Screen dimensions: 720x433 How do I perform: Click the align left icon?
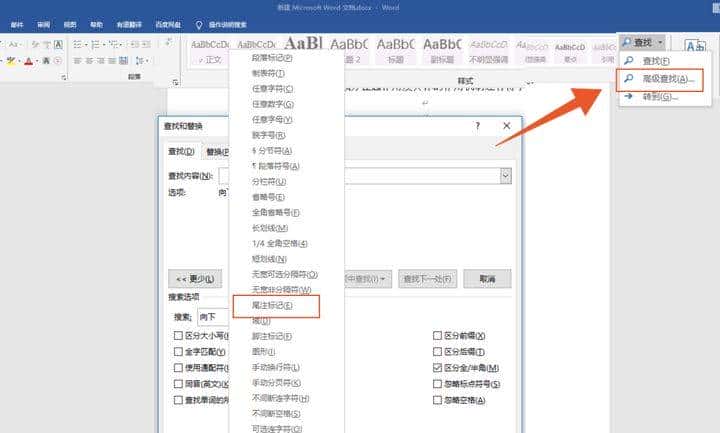click(77, 61)
